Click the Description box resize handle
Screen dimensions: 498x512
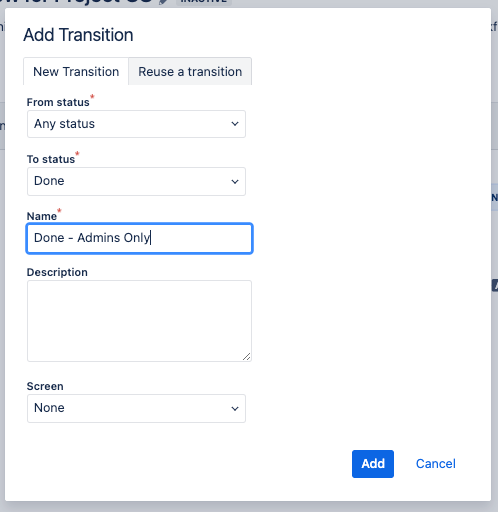pyautogui.click(x=246, y=357)
